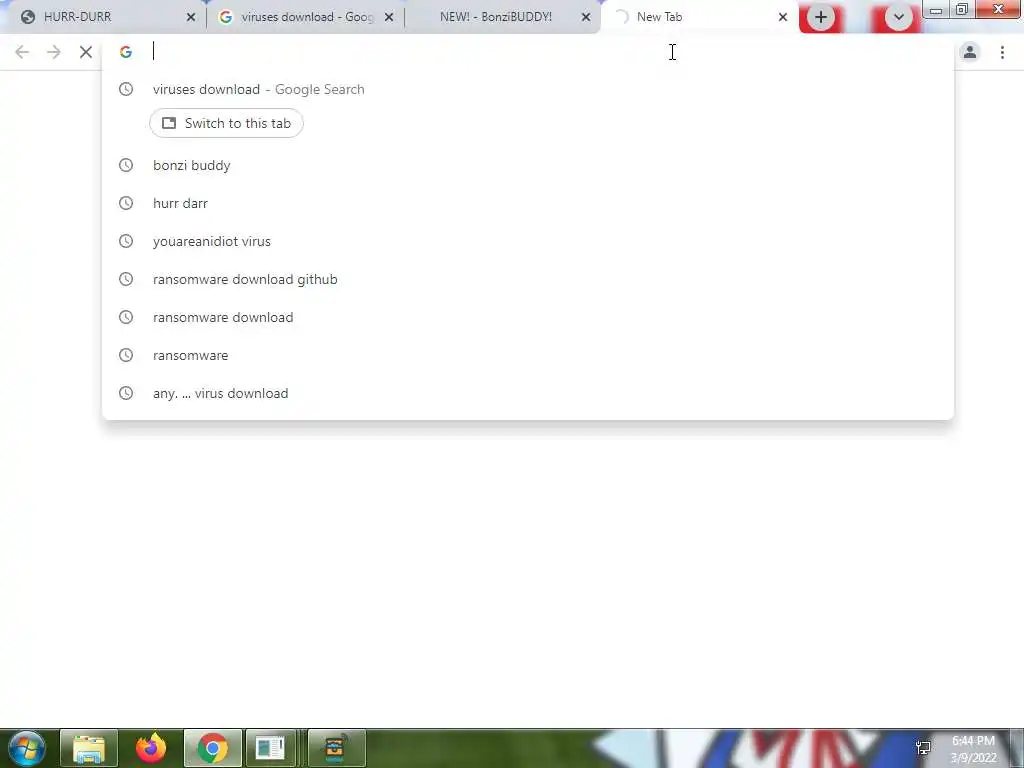Click the back navigation arrow
The image size is (1024, 768).
tap(22, 52)
